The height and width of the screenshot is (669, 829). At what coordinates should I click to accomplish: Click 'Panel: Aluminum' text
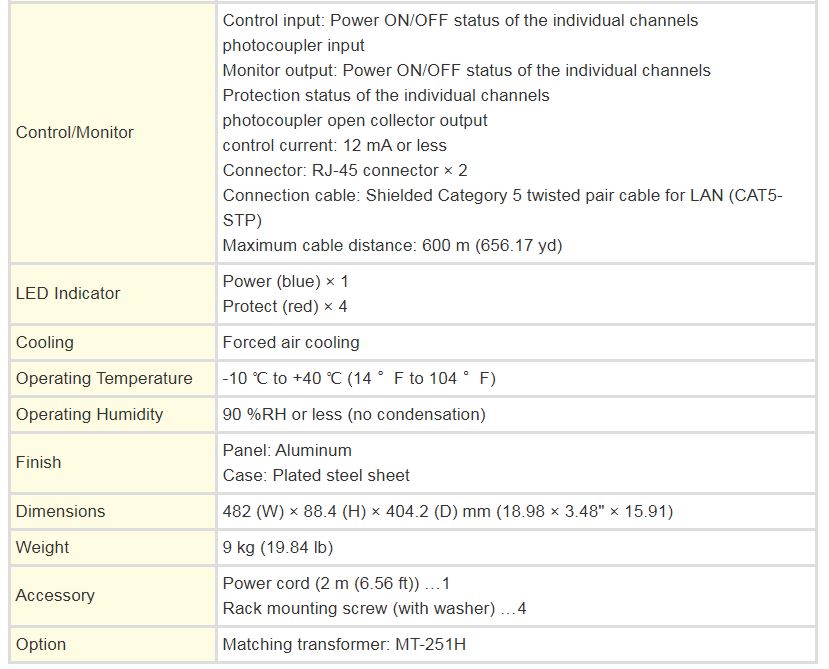point(287,450)
